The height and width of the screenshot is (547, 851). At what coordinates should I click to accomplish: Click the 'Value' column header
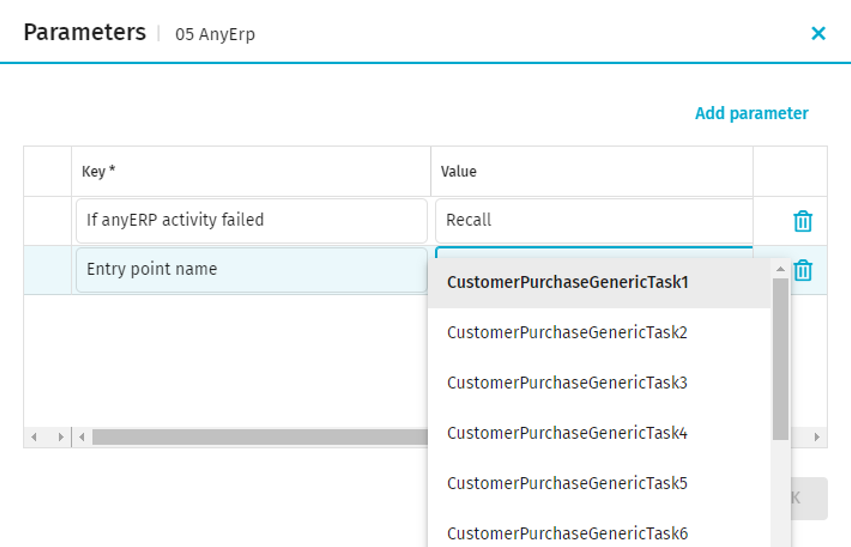coord(593,171)
